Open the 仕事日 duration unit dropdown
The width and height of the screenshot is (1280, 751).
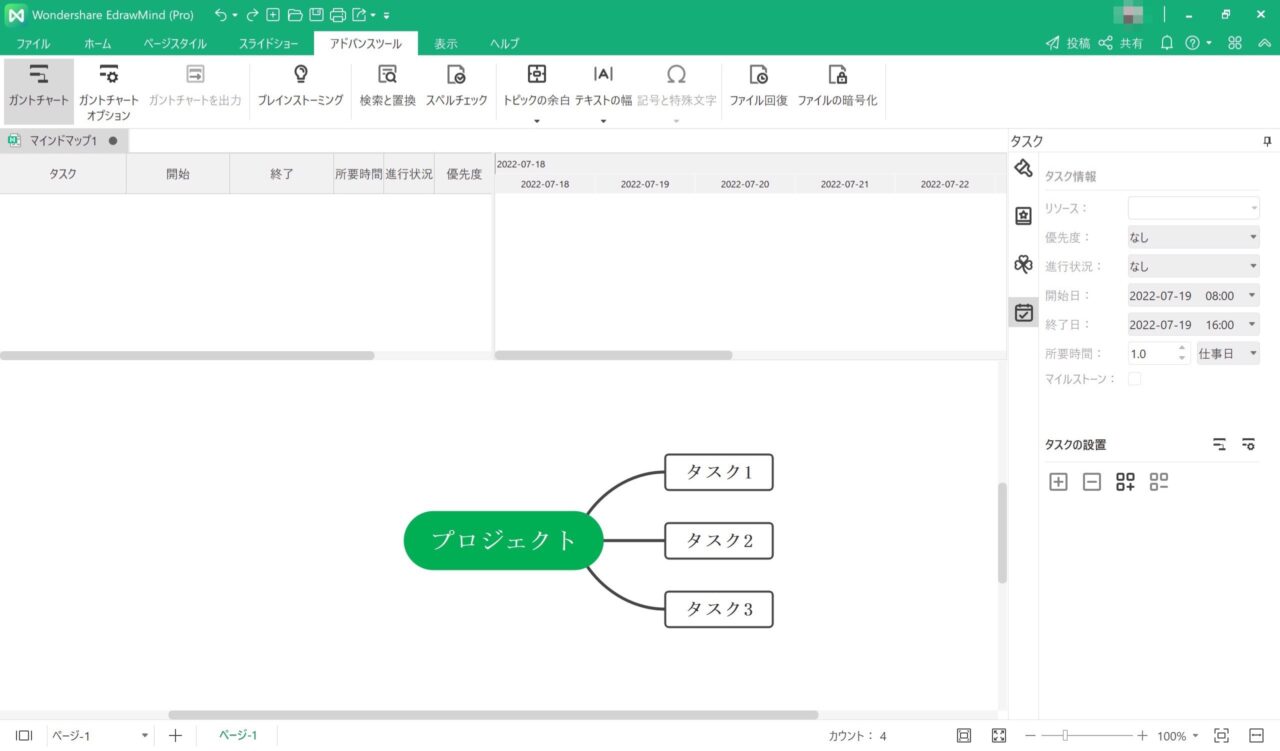[x=1228, y=353]
